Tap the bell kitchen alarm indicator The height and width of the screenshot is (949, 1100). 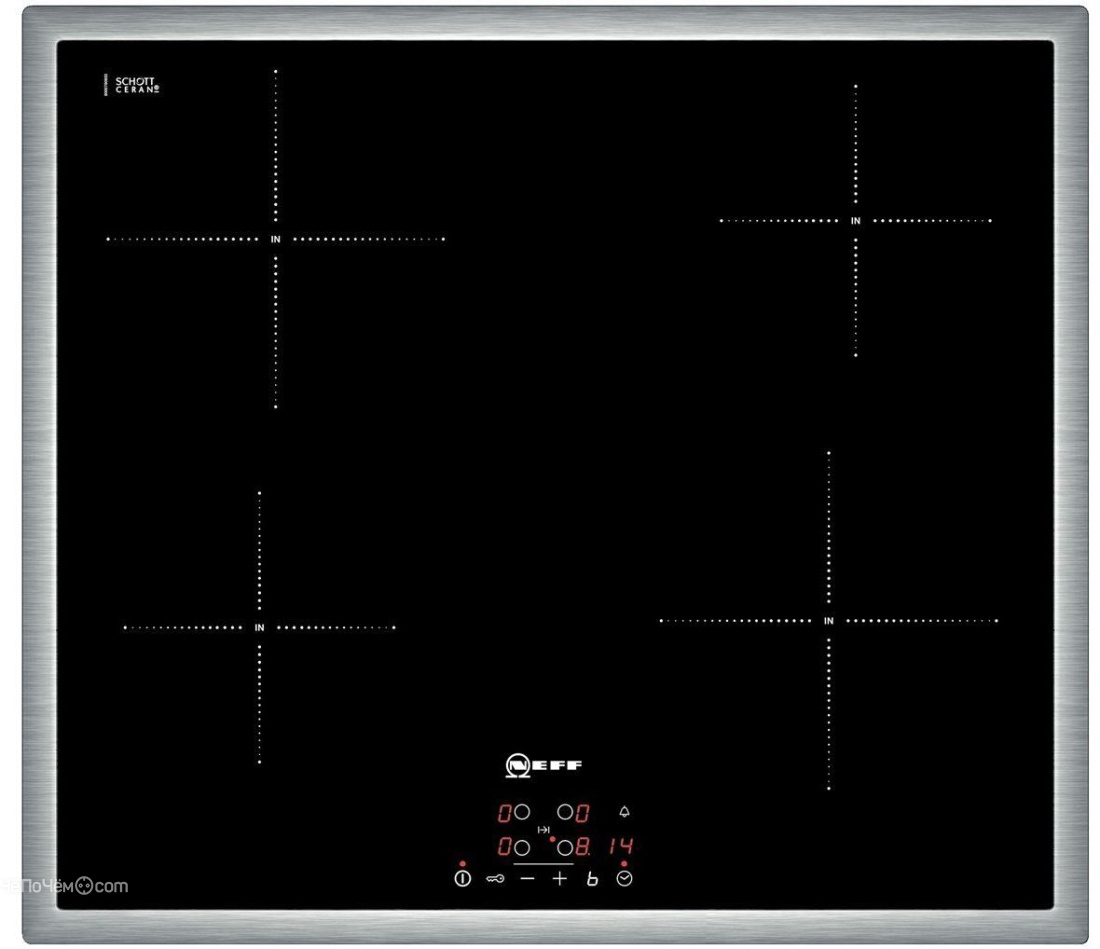click(x=624, y=812)
